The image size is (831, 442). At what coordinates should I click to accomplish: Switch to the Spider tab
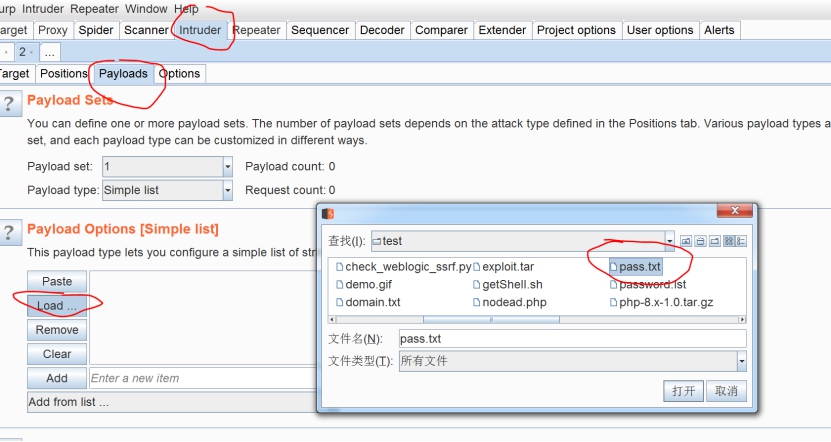[x=95, y=30]
